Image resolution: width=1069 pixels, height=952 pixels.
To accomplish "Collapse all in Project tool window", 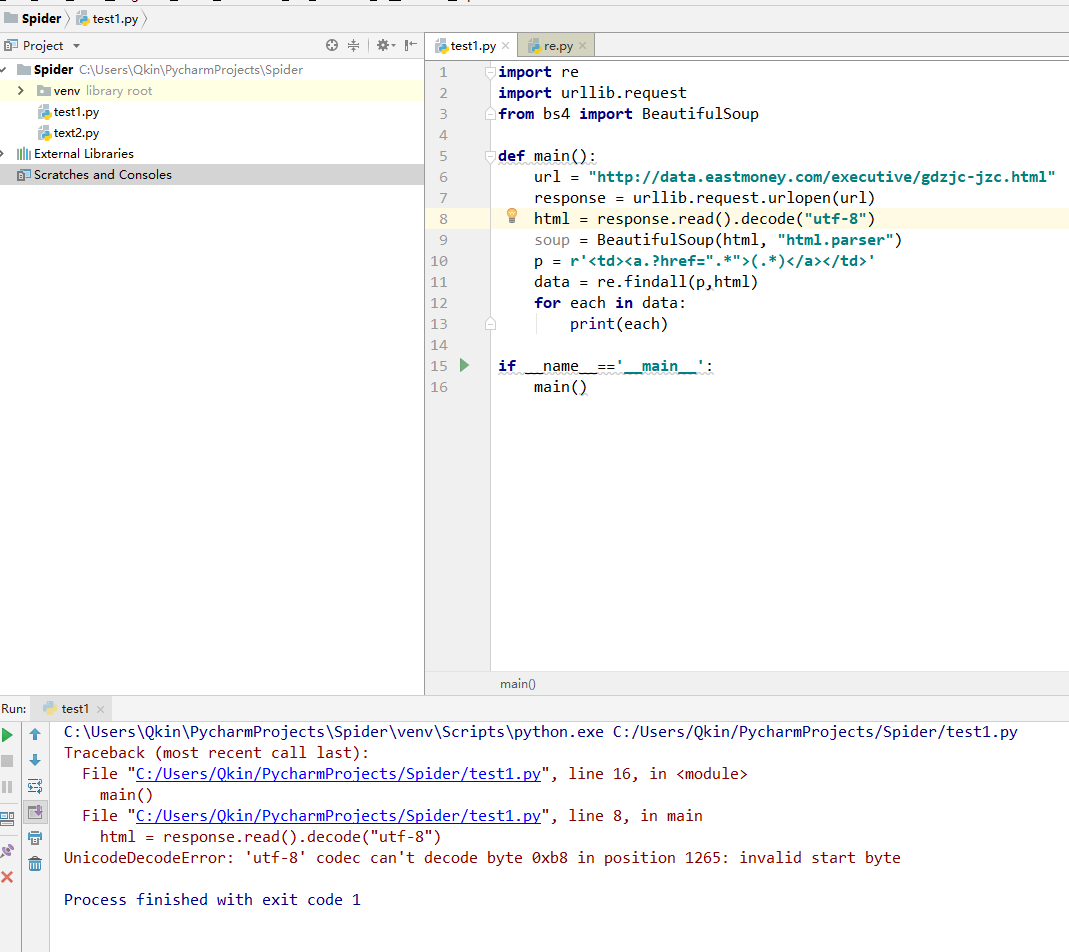I will (353, 45).
